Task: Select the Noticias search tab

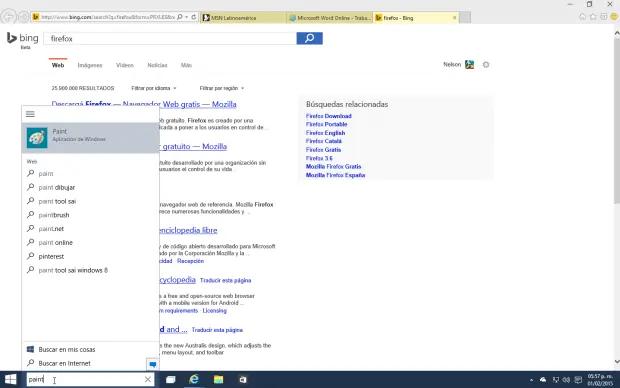Action: tap(157, 65)
